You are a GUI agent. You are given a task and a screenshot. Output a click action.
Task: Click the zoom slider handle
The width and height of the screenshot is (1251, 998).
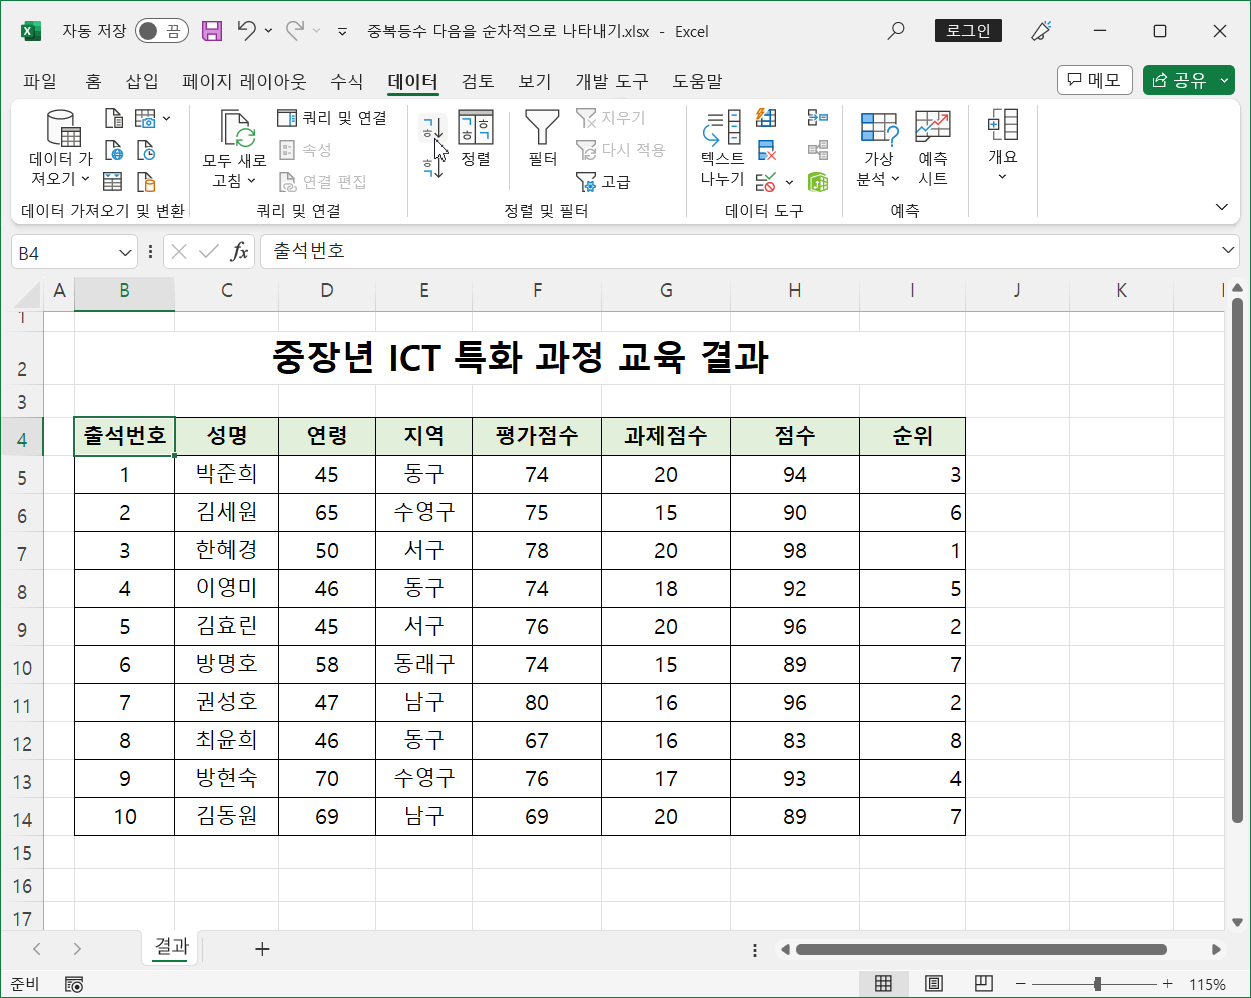pos(1097,984)
